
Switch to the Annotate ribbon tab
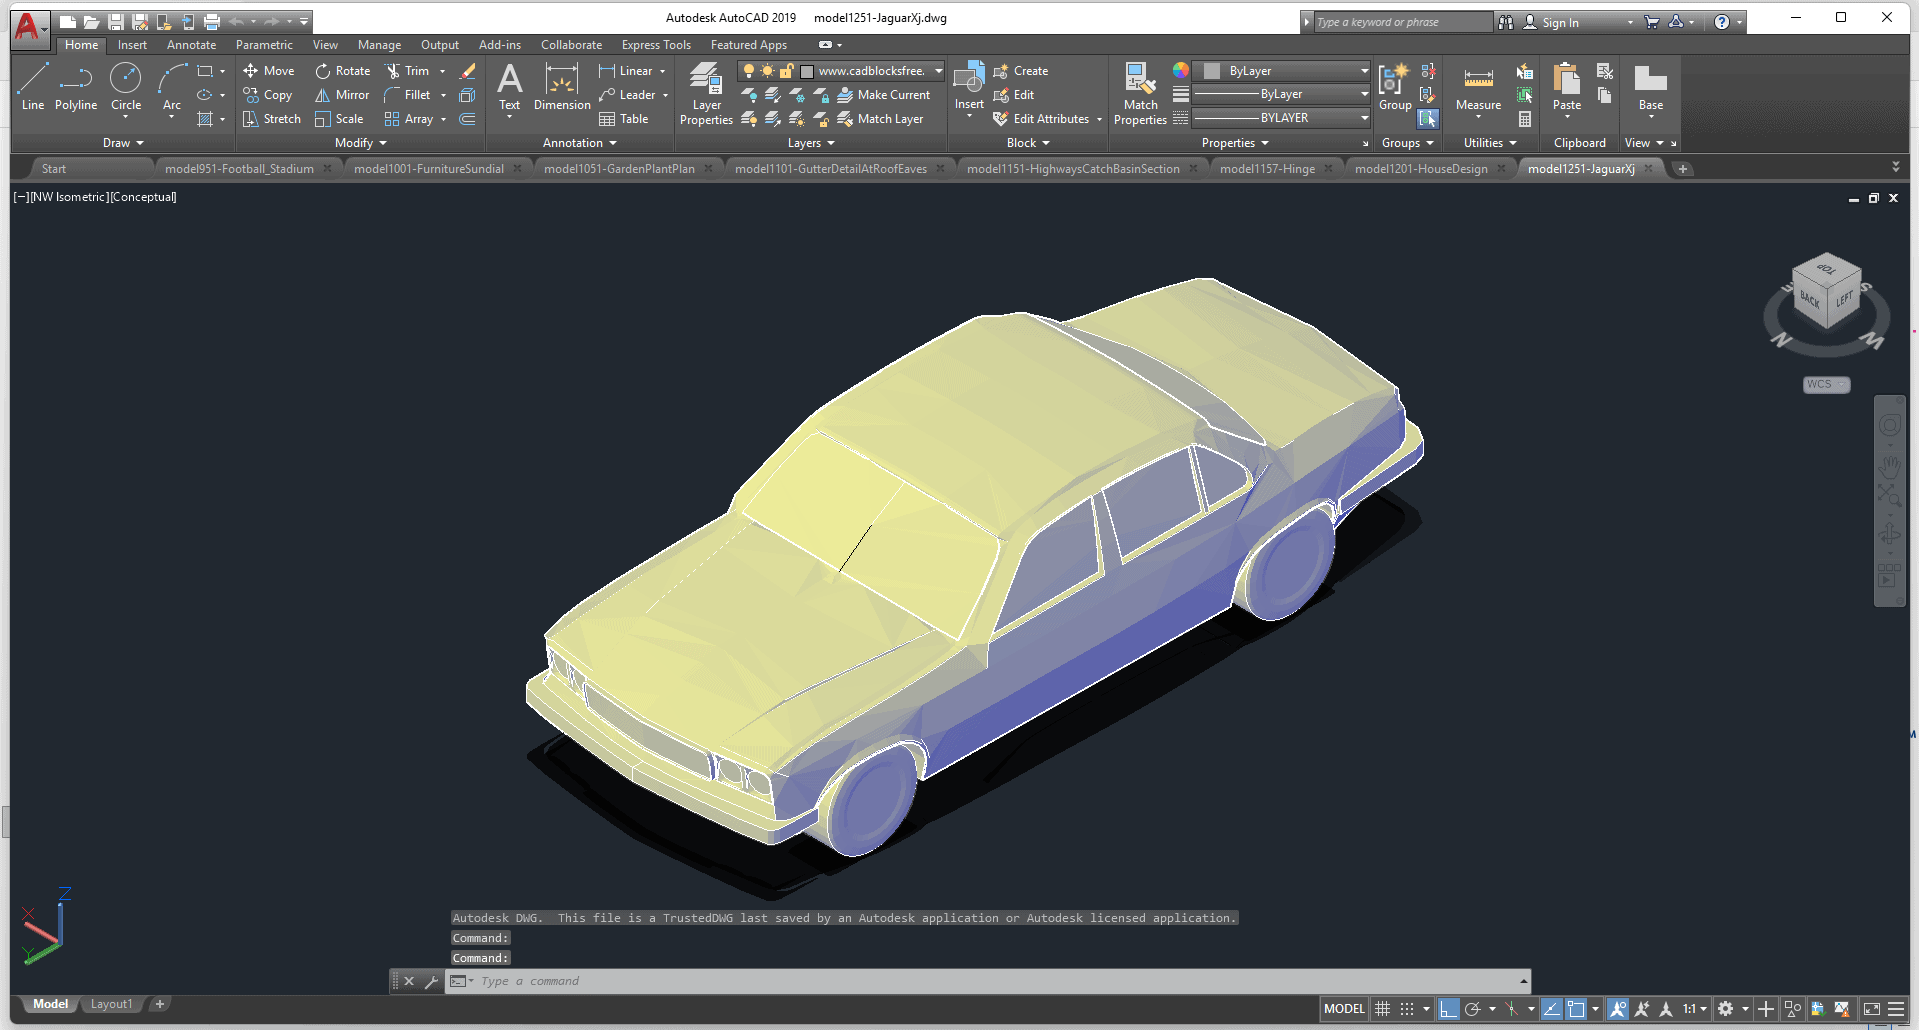coord(191,45)
